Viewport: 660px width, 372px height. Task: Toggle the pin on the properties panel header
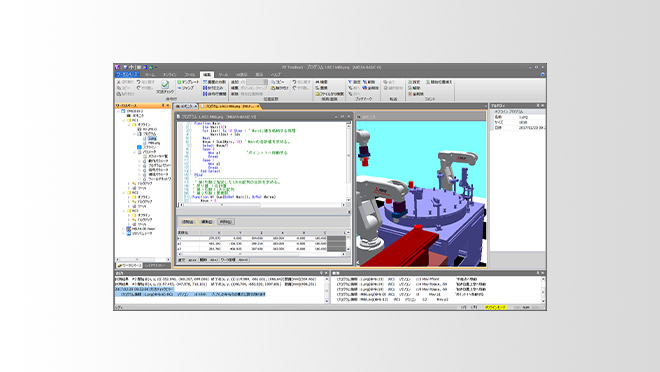pos(538,106)
